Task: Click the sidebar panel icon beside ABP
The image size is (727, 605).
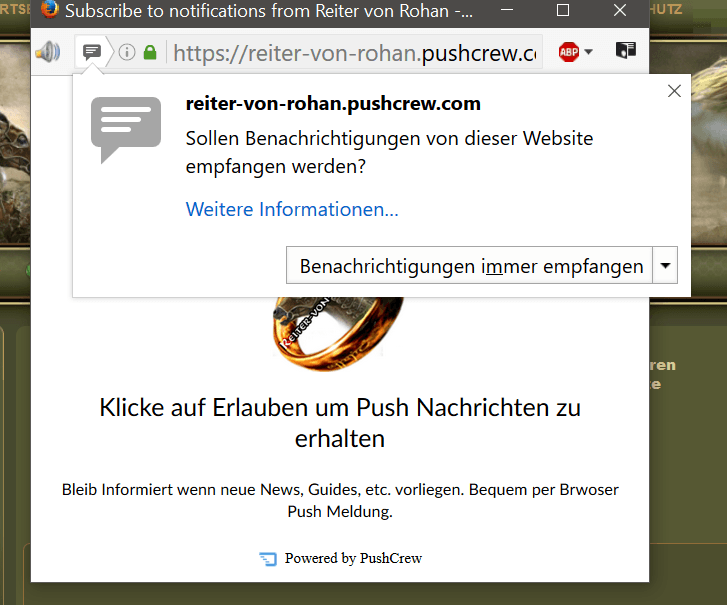Action: pyautogui.click(x=625, y=52)
